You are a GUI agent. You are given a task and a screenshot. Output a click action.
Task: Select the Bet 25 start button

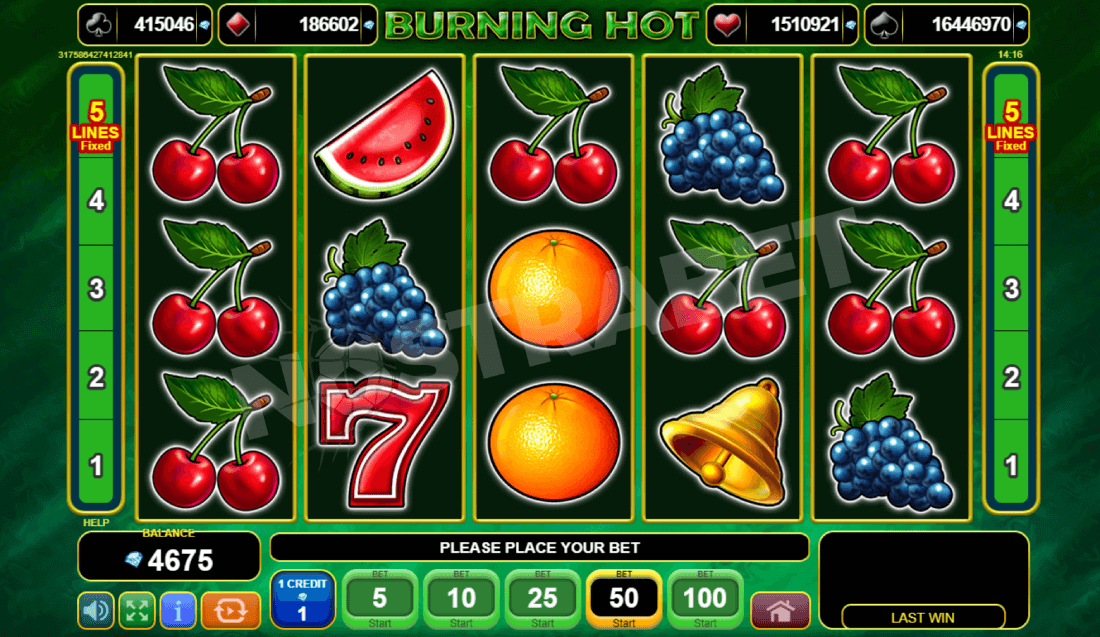coord(542,600)
